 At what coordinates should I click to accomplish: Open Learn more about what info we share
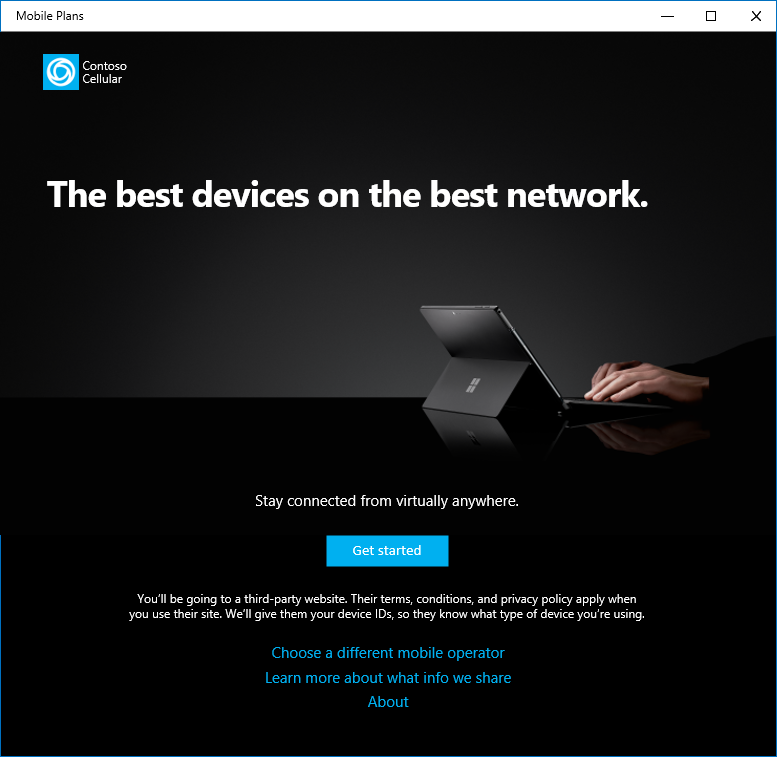click(x=388, y=677)
